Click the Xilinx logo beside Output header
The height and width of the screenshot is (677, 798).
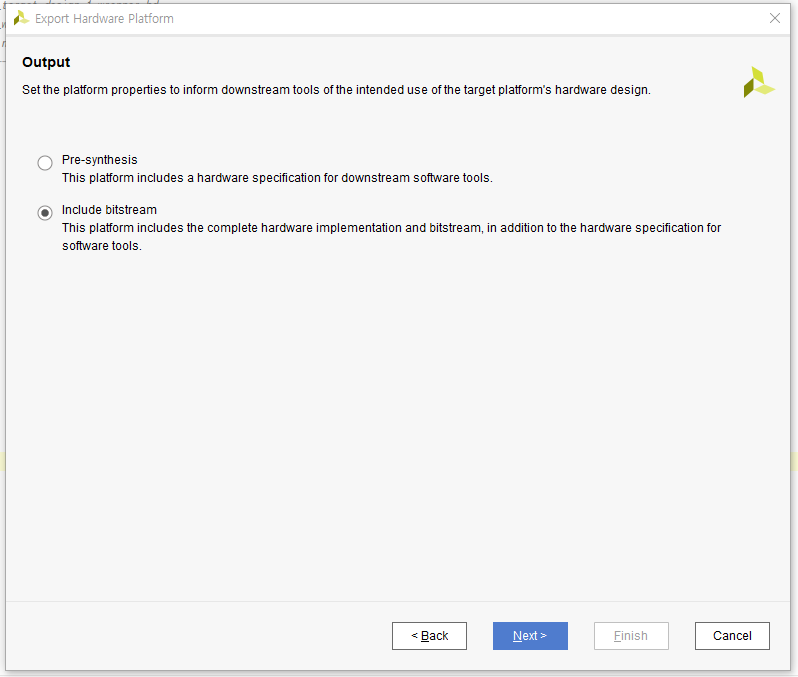[758, 82]
